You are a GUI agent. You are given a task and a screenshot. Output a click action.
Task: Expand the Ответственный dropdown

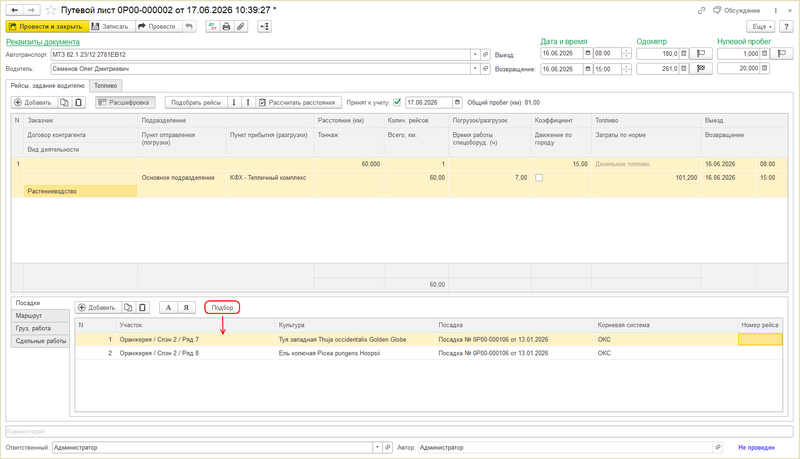pos(377,447)
